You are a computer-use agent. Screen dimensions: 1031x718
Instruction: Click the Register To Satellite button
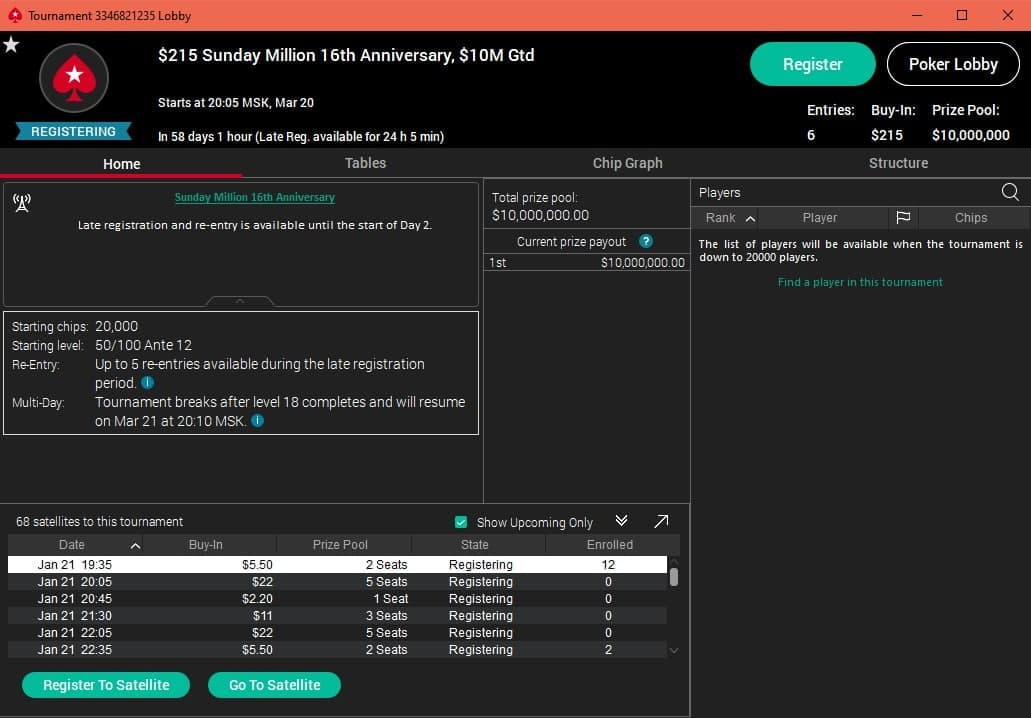click(106, 684)
